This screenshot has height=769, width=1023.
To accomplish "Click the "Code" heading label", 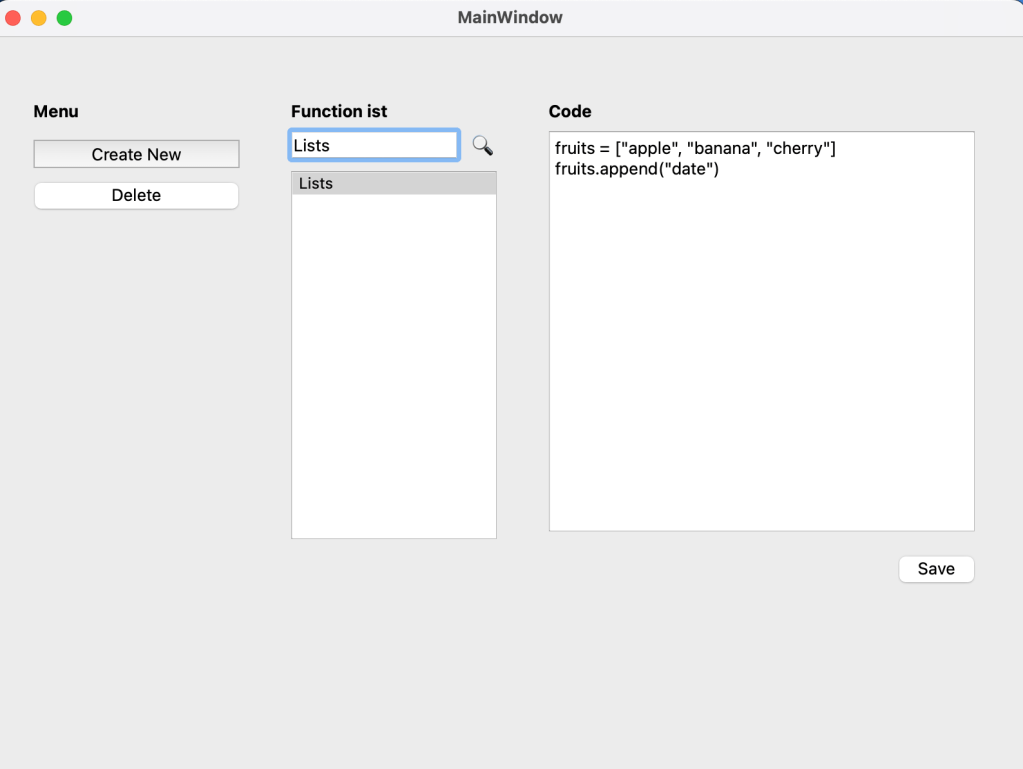I will (570, 112).
